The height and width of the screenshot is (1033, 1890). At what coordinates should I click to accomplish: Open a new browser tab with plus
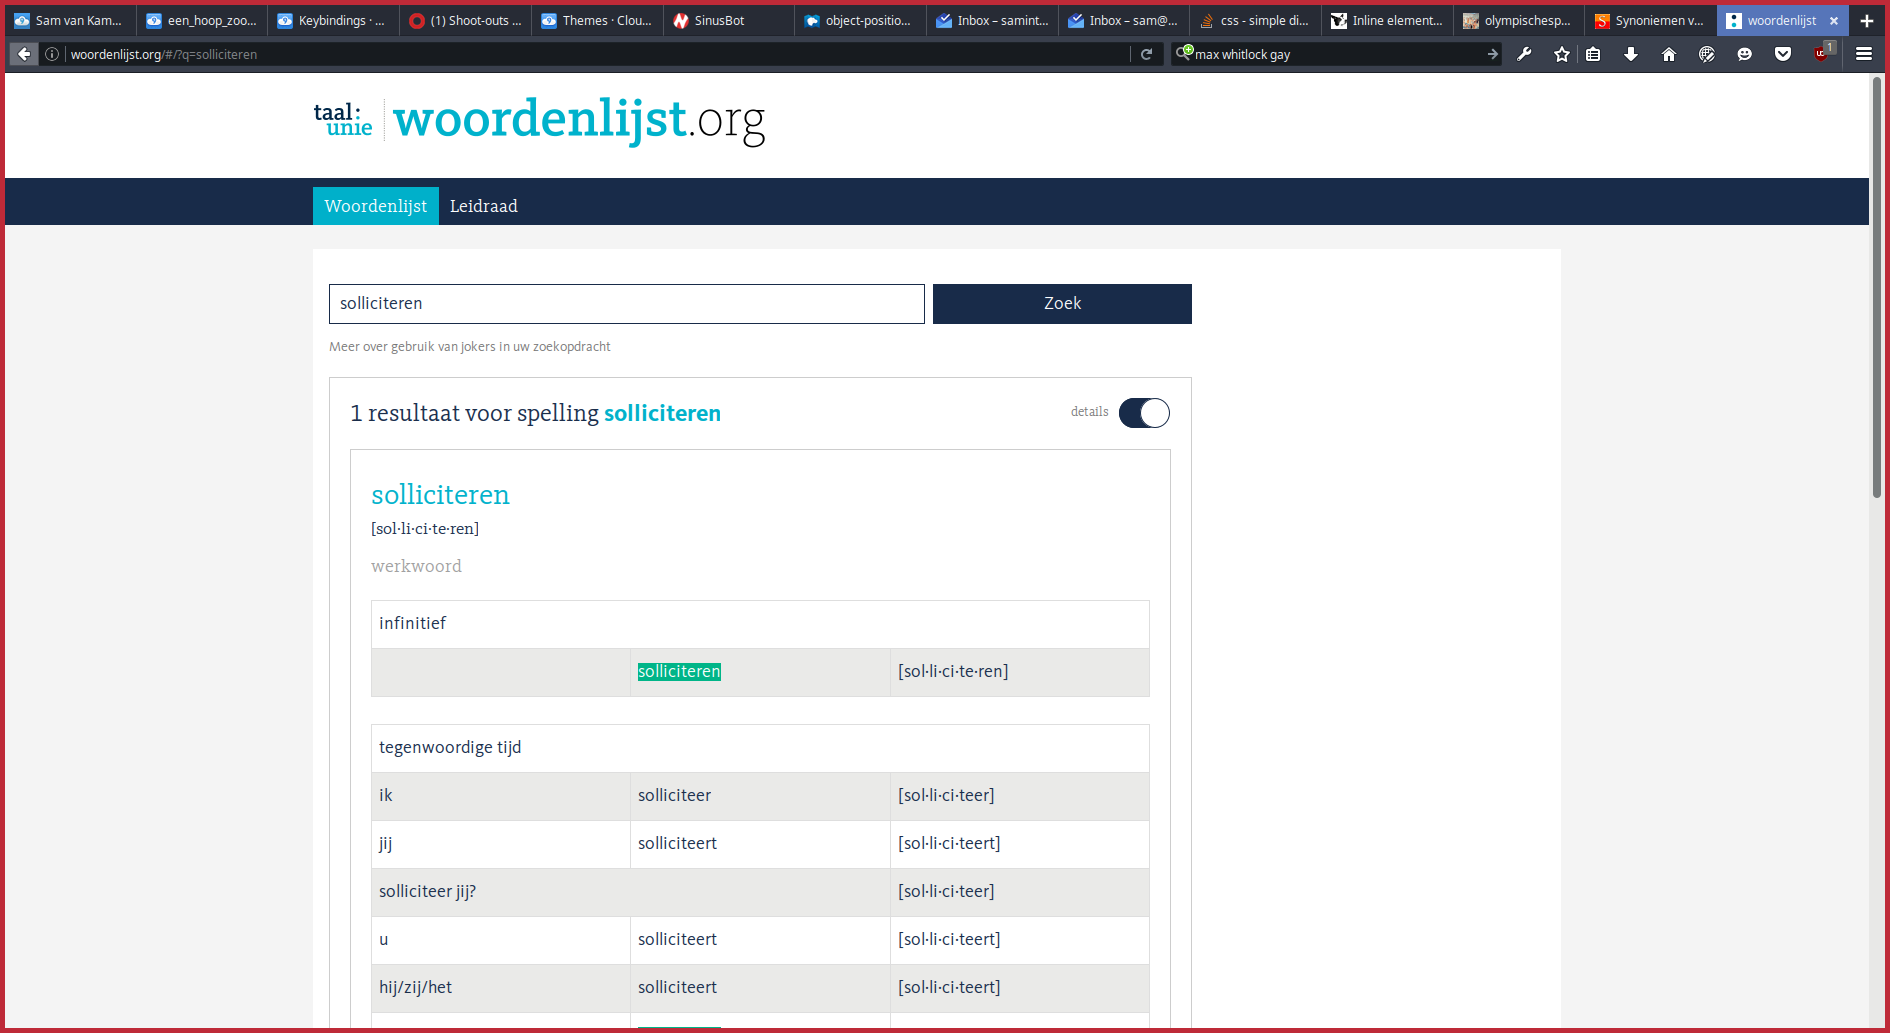point(1867,20)
